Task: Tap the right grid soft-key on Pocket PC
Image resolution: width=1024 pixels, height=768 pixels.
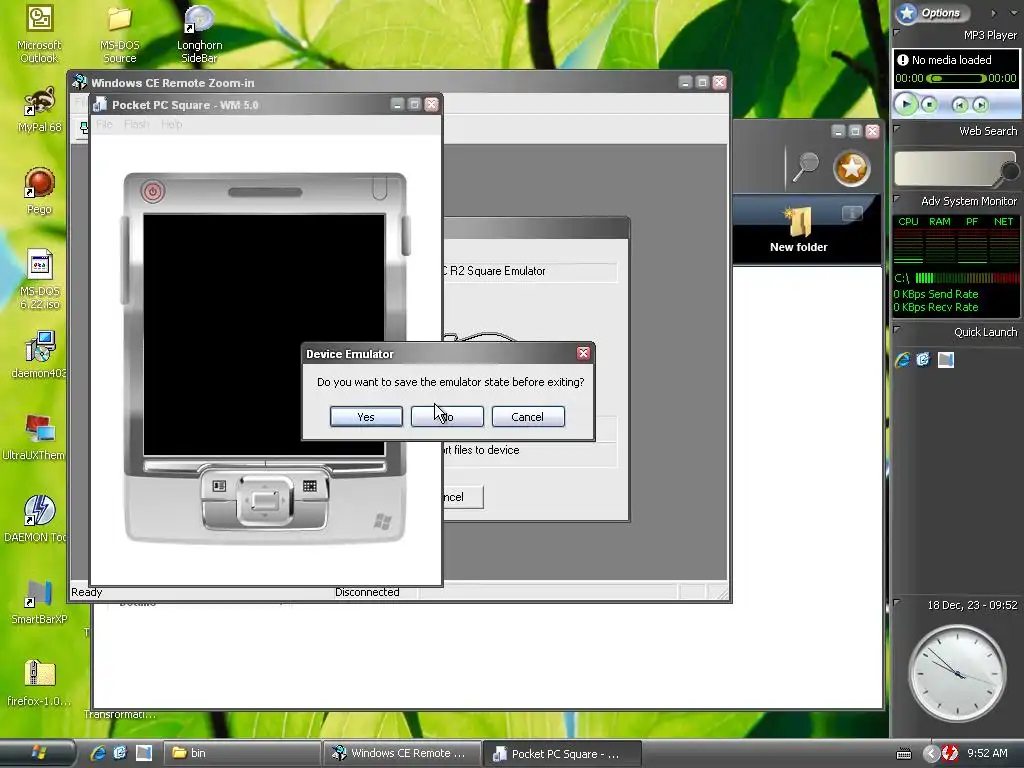Action: click(x=310, y=486)
